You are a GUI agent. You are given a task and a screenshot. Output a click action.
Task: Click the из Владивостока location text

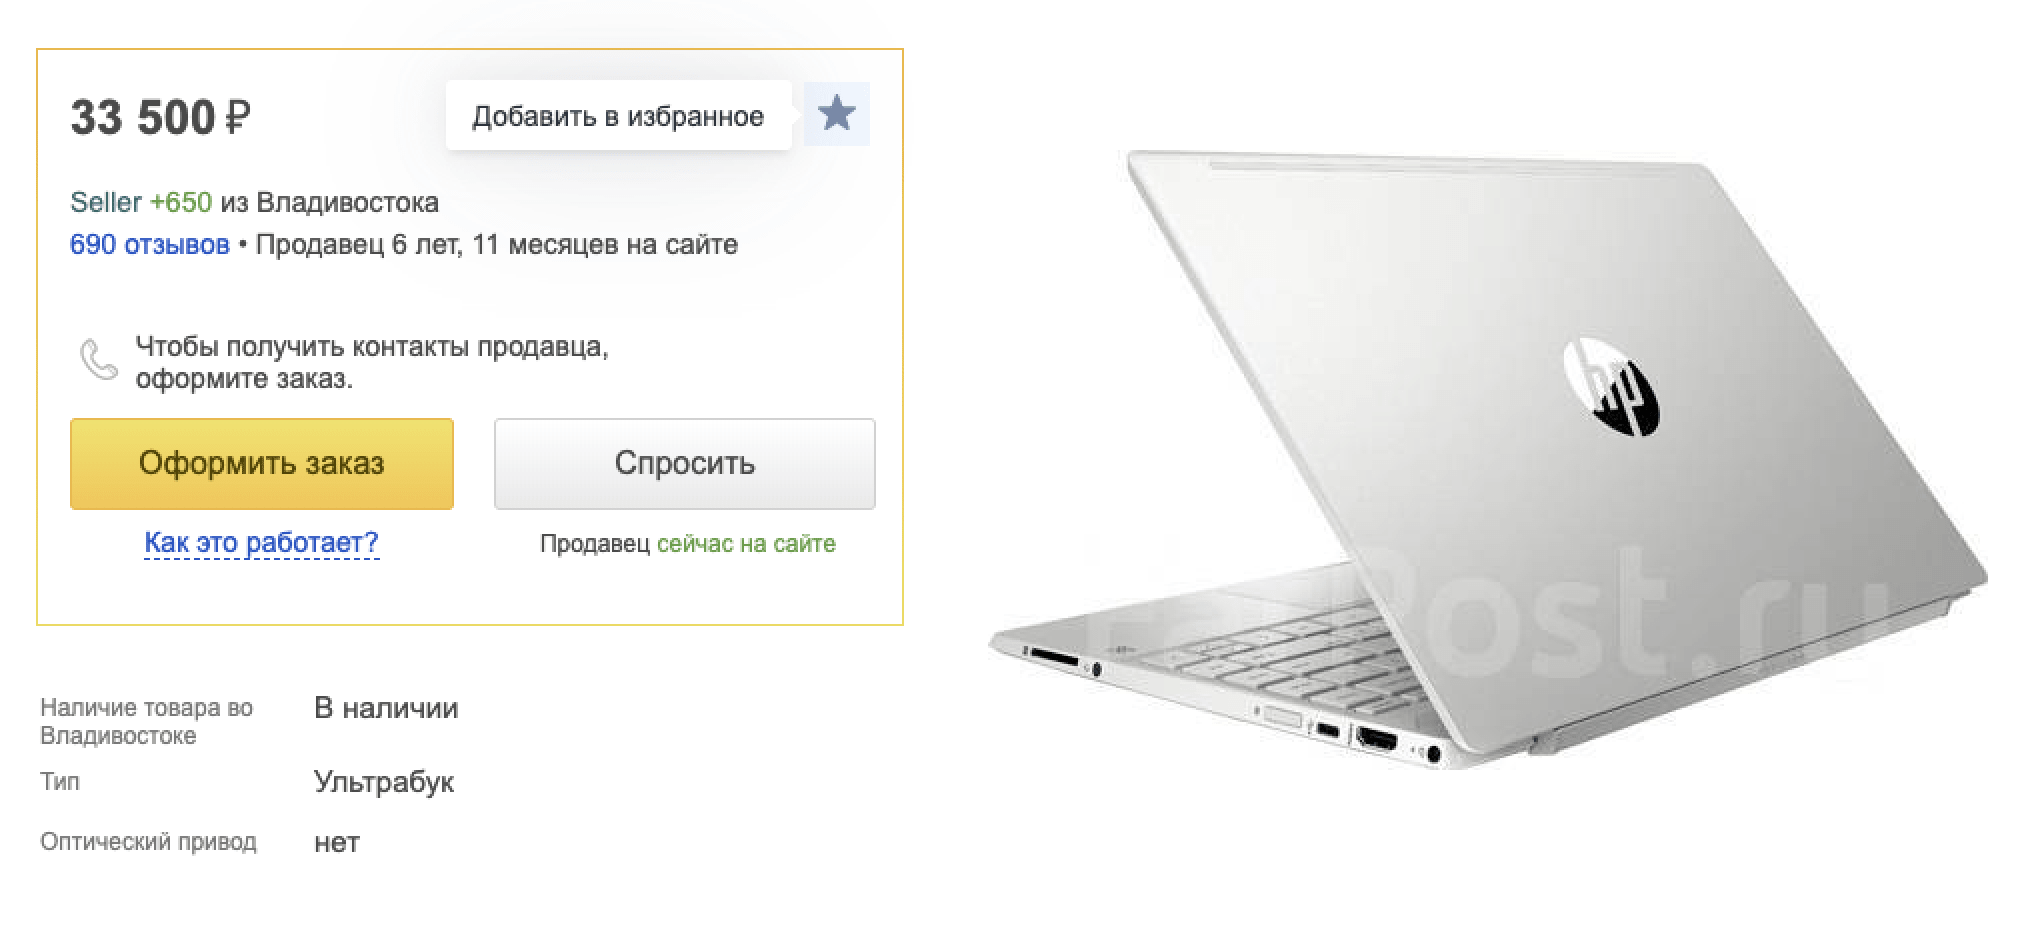(330, 203)
